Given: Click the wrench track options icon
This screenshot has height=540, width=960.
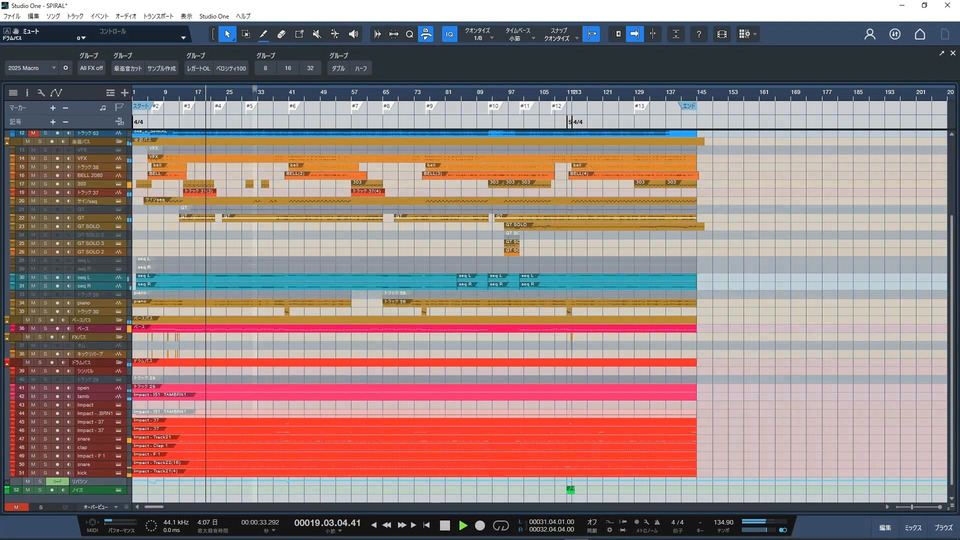Looking at the screenshot, I should tap(42, 92).
